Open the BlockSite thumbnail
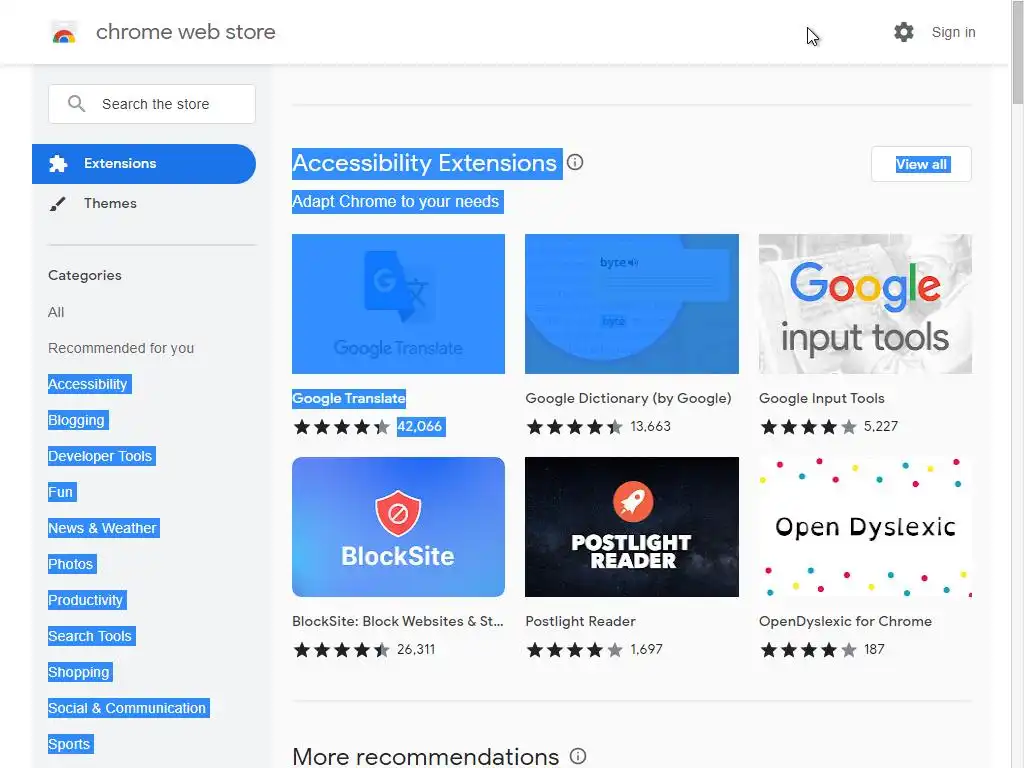This screenshot has width=1024, height=768. click(x=398, y=526)
